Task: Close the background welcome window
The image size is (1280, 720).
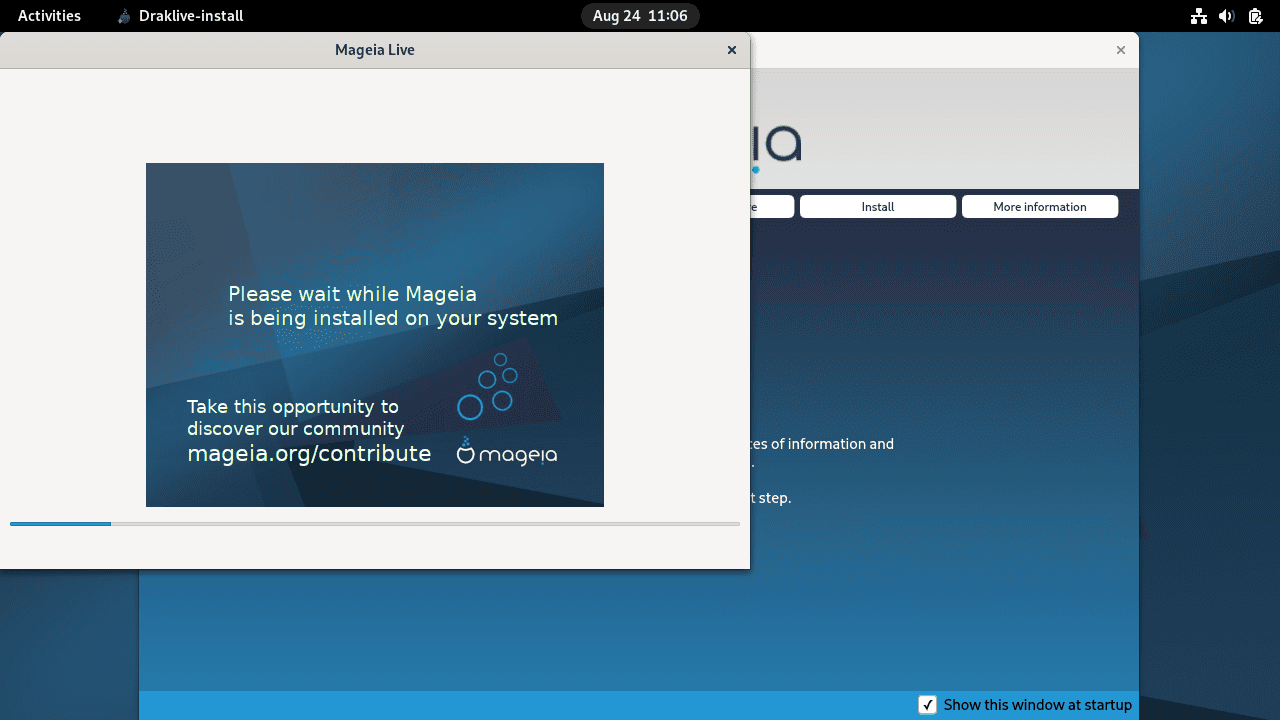Action: point(1121,50)
